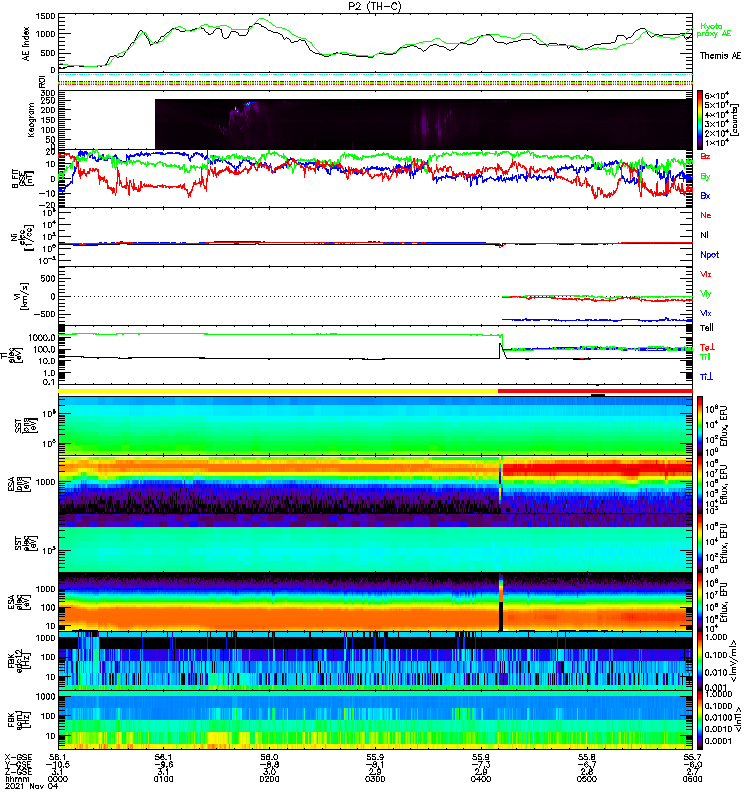Click the FBK edc12 mV/m color bar
The height and width of the screenshot is (800, 750).
pyautogui.click(x=700, y=661)
